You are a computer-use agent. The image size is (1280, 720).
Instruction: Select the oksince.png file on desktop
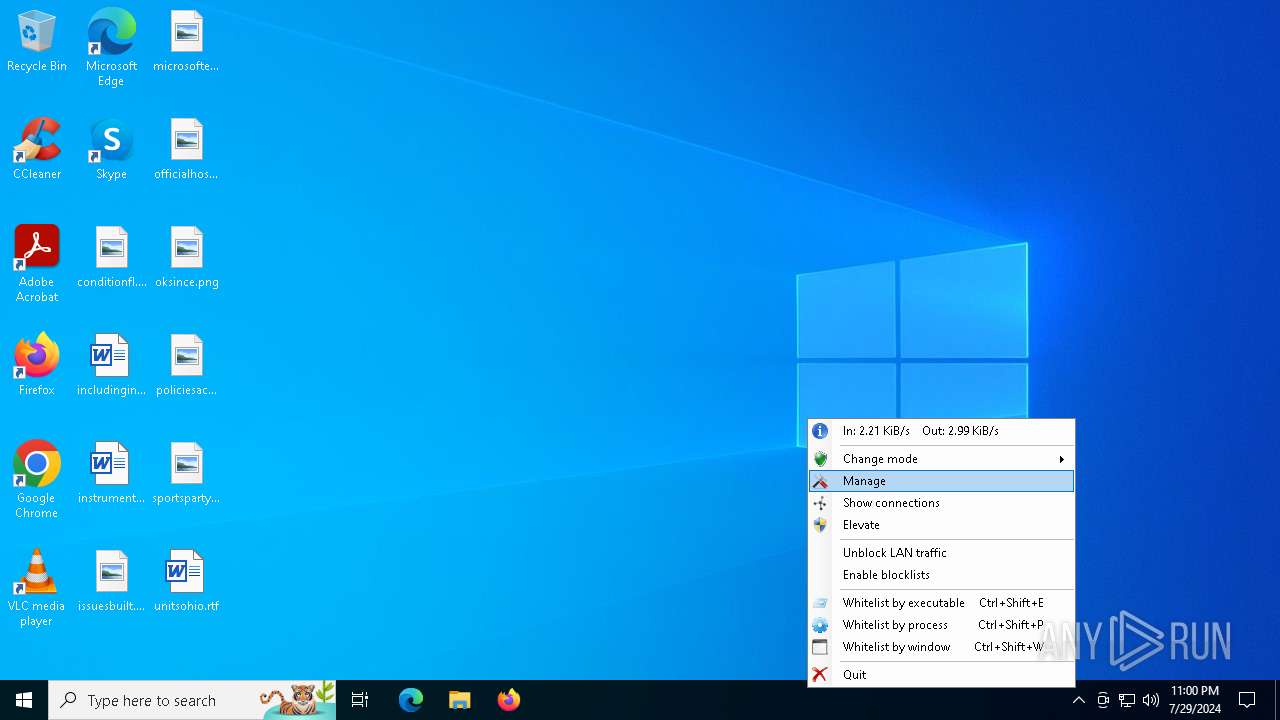186,258
